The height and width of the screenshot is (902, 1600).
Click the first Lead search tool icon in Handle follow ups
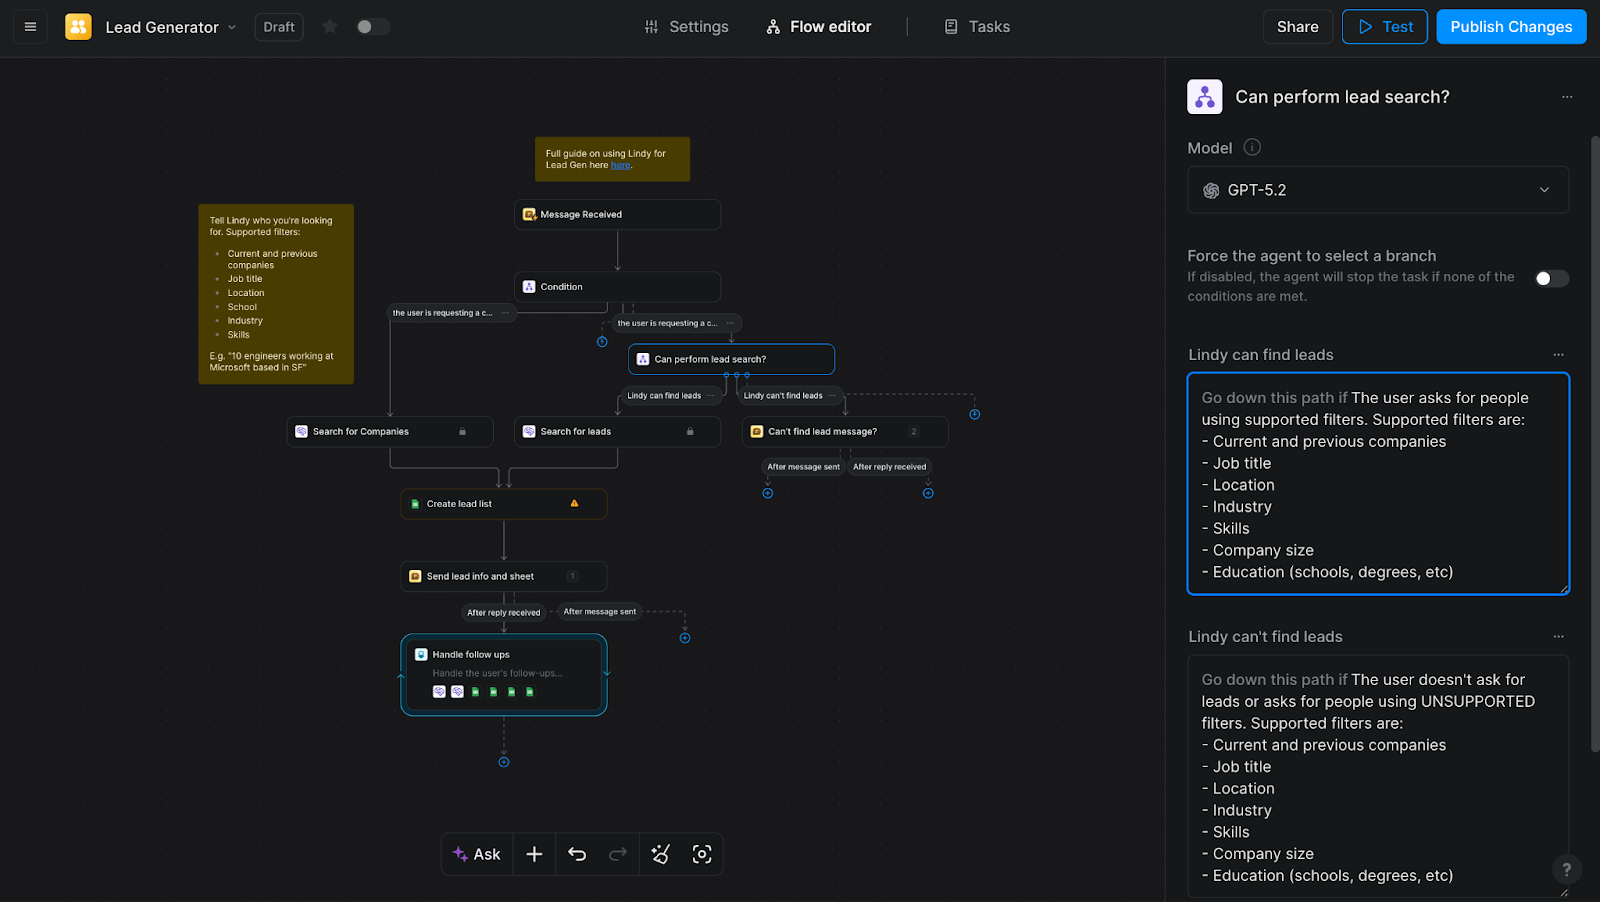(x=439, y=692)
